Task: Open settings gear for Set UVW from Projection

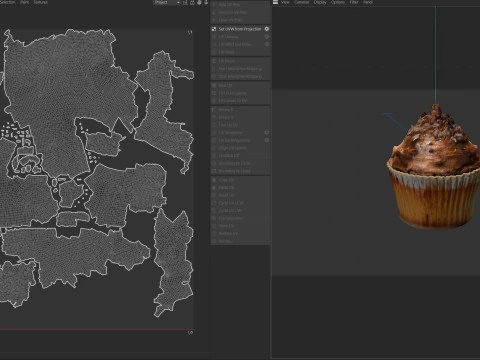Action: (267, 29)
